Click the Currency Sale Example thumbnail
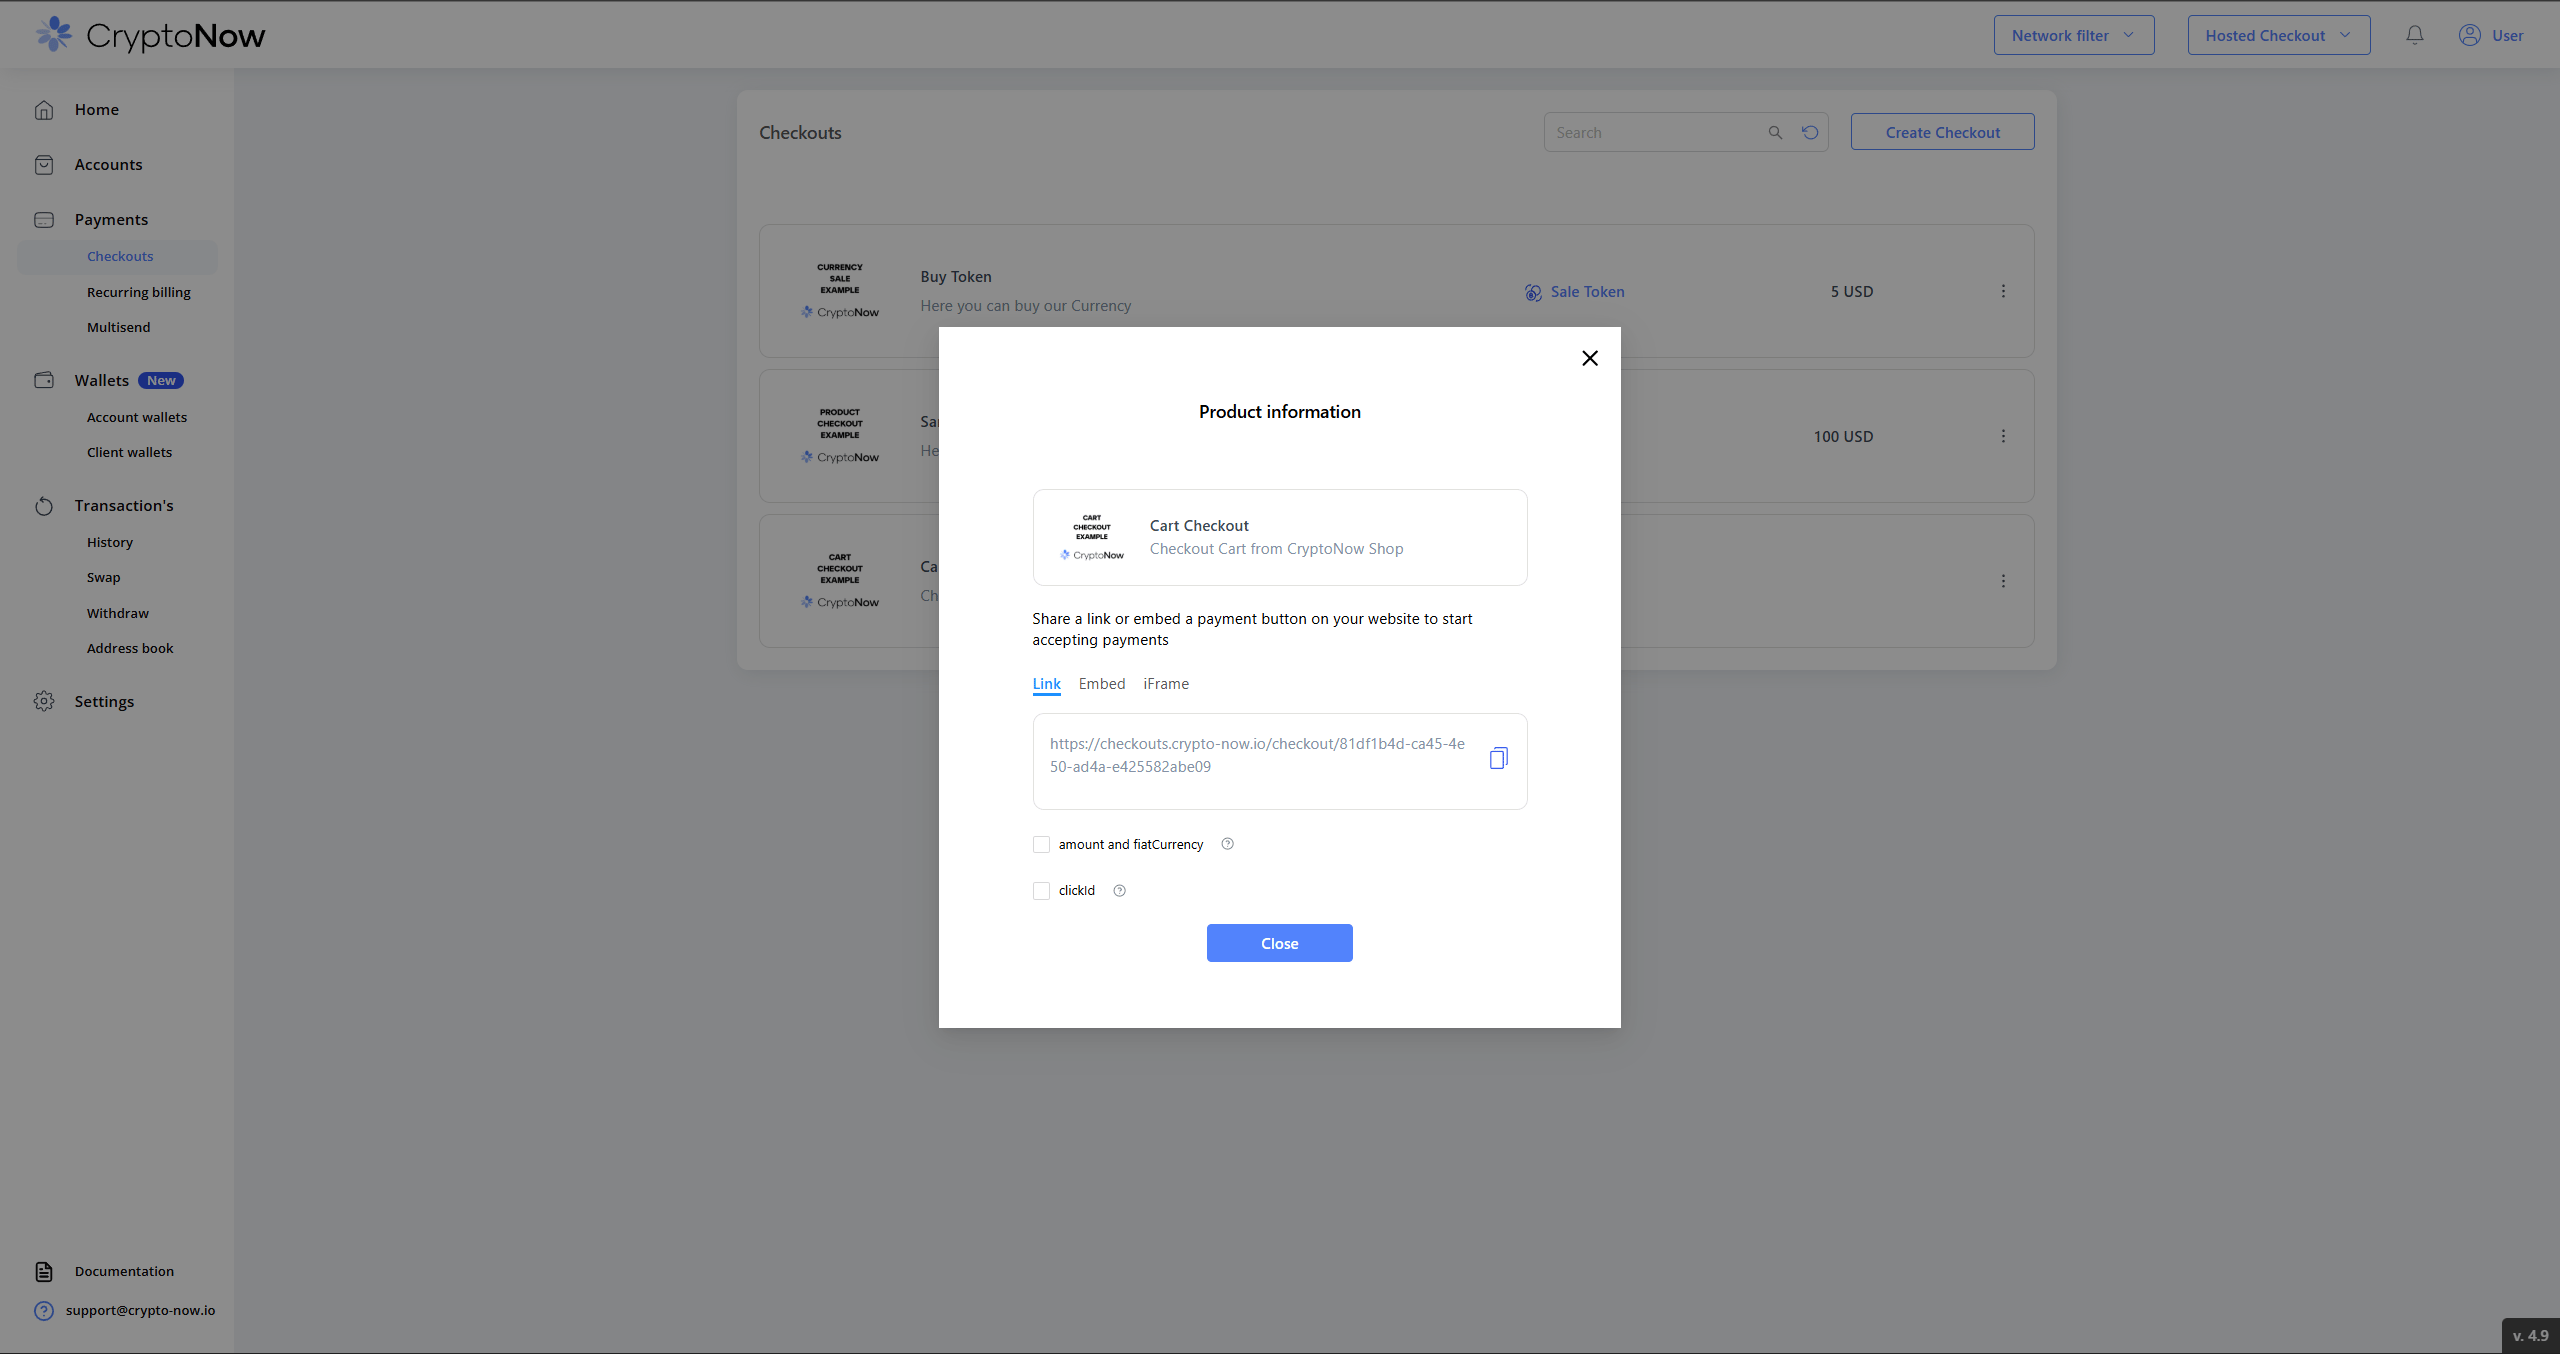 840,291
